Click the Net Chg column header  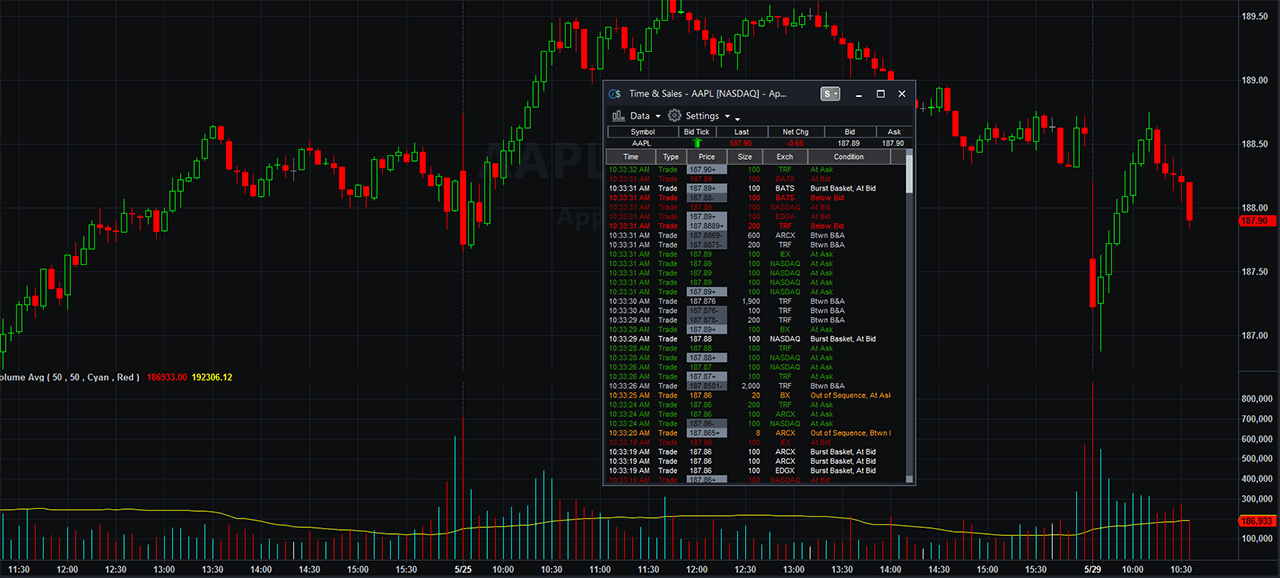[x=796, y=132]
